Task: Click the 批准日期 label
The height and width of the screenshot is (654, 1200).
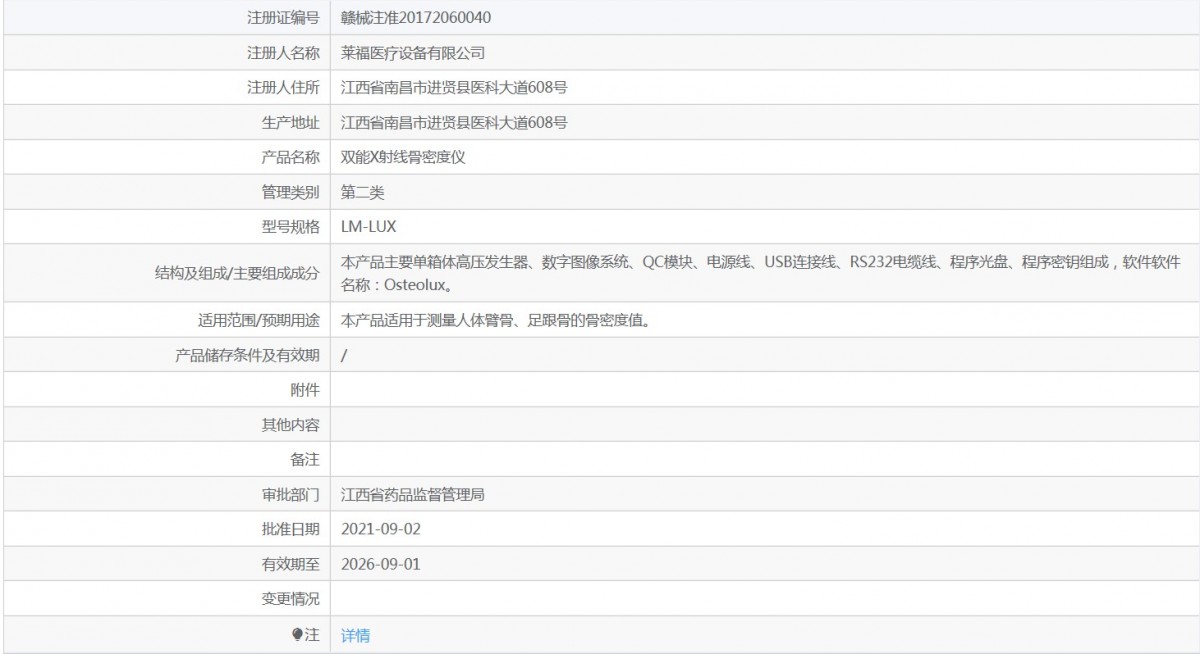Action: click(x=290, y=529)
